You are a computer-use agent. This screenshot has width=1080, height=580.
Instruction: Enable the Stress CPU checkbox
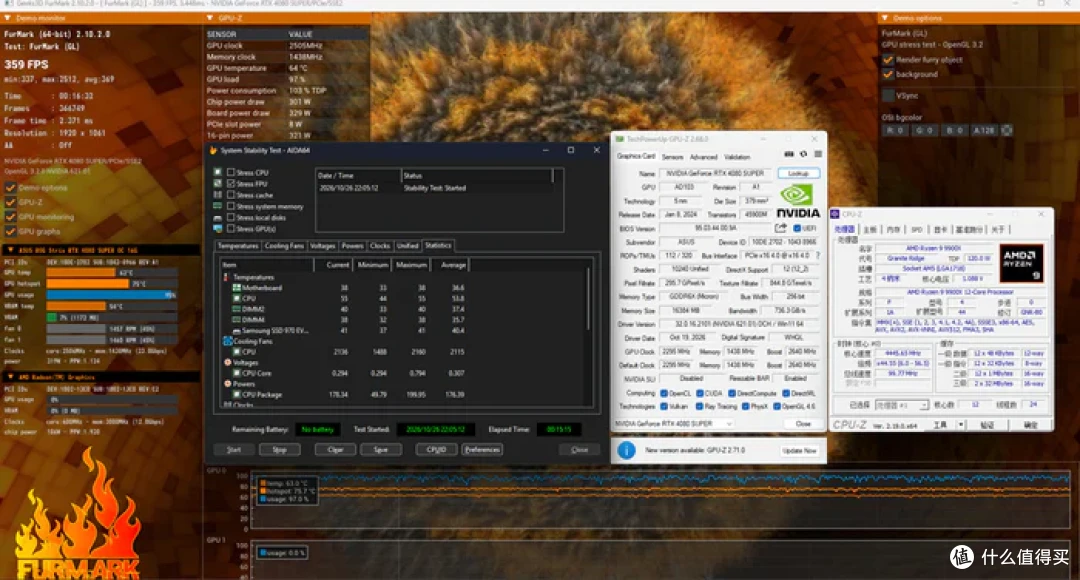(x=231, y=172)
